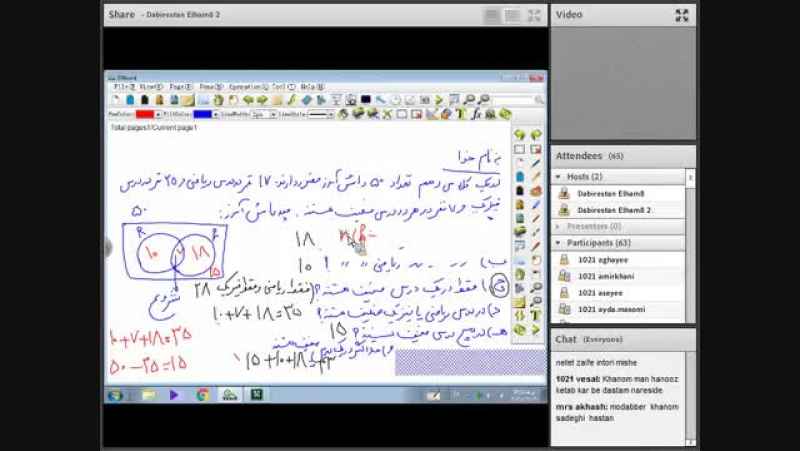The height and width of the screenshot is (451, 800).
Task: Click the zoom magnifier in the top toolbar
Action: [x=469, y=99]
